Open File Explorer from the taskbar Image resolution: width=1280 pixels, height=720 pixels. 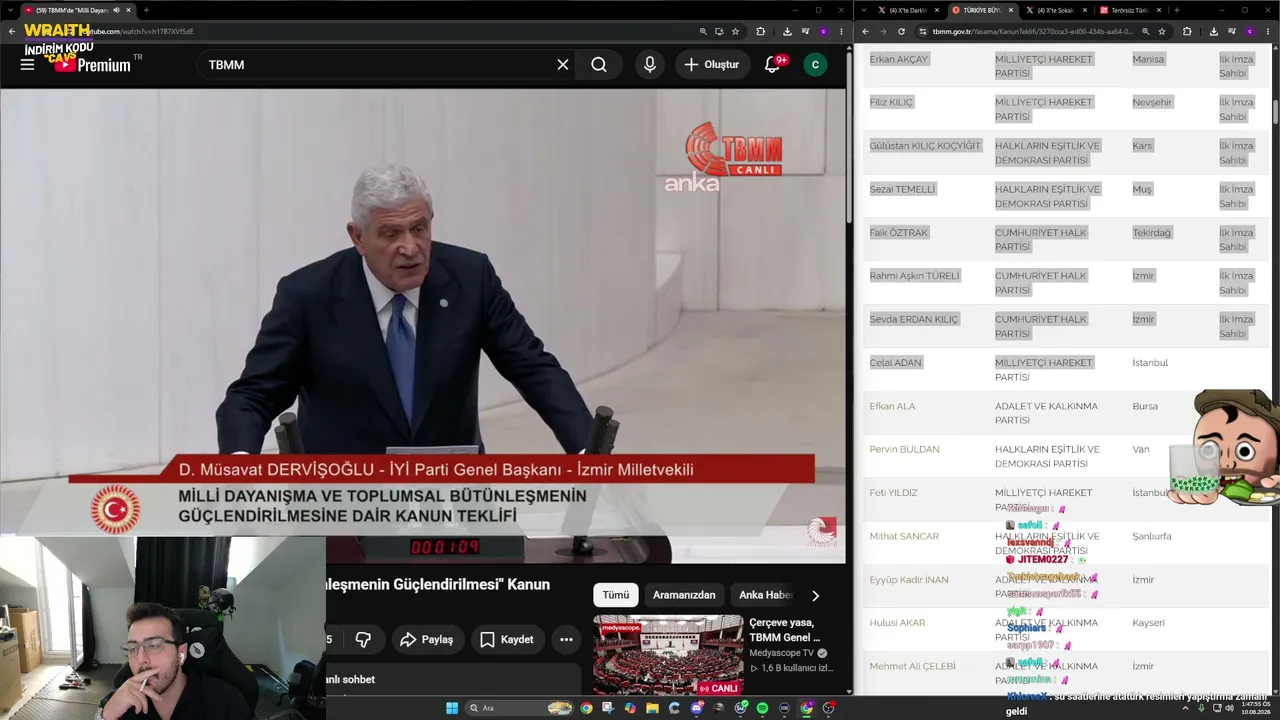tap(652, 708)
